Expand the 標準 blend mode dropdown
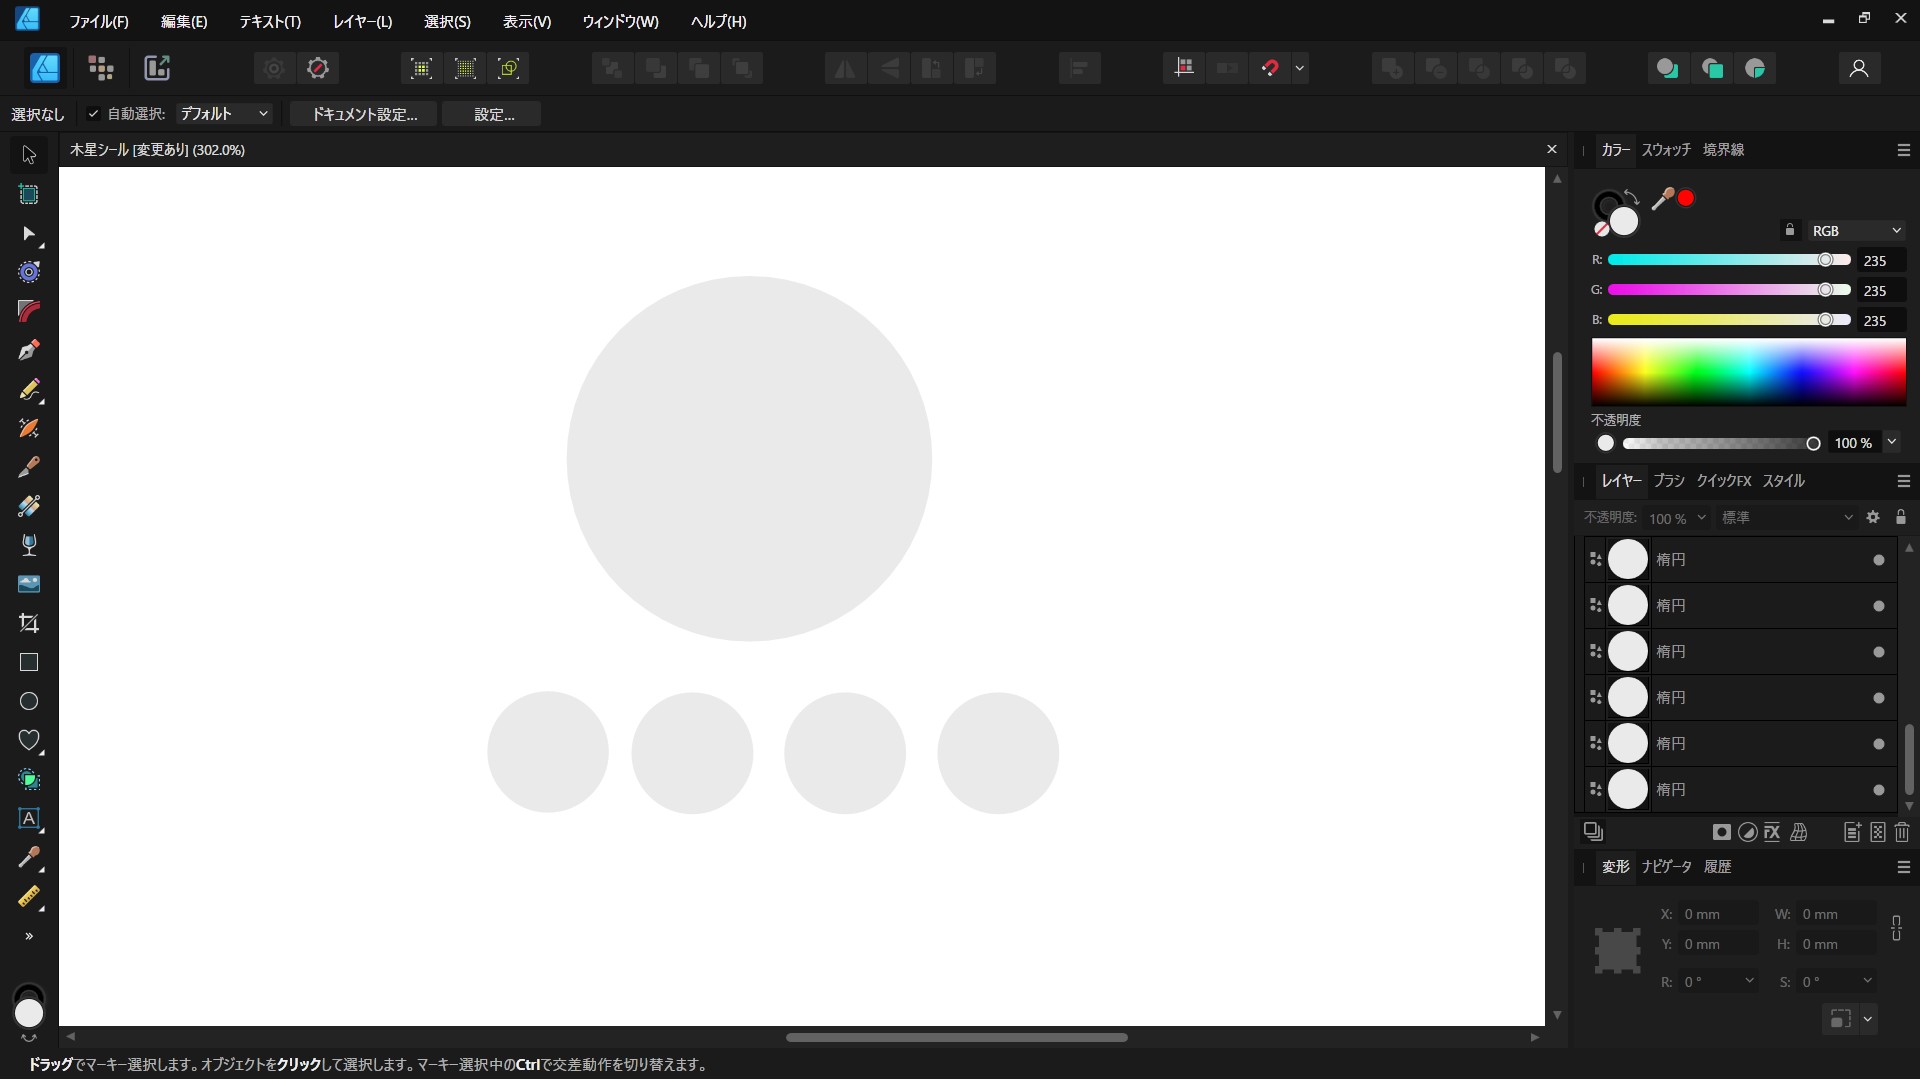This screenshot has width=1920, height=1080. tap(1786, 517)
